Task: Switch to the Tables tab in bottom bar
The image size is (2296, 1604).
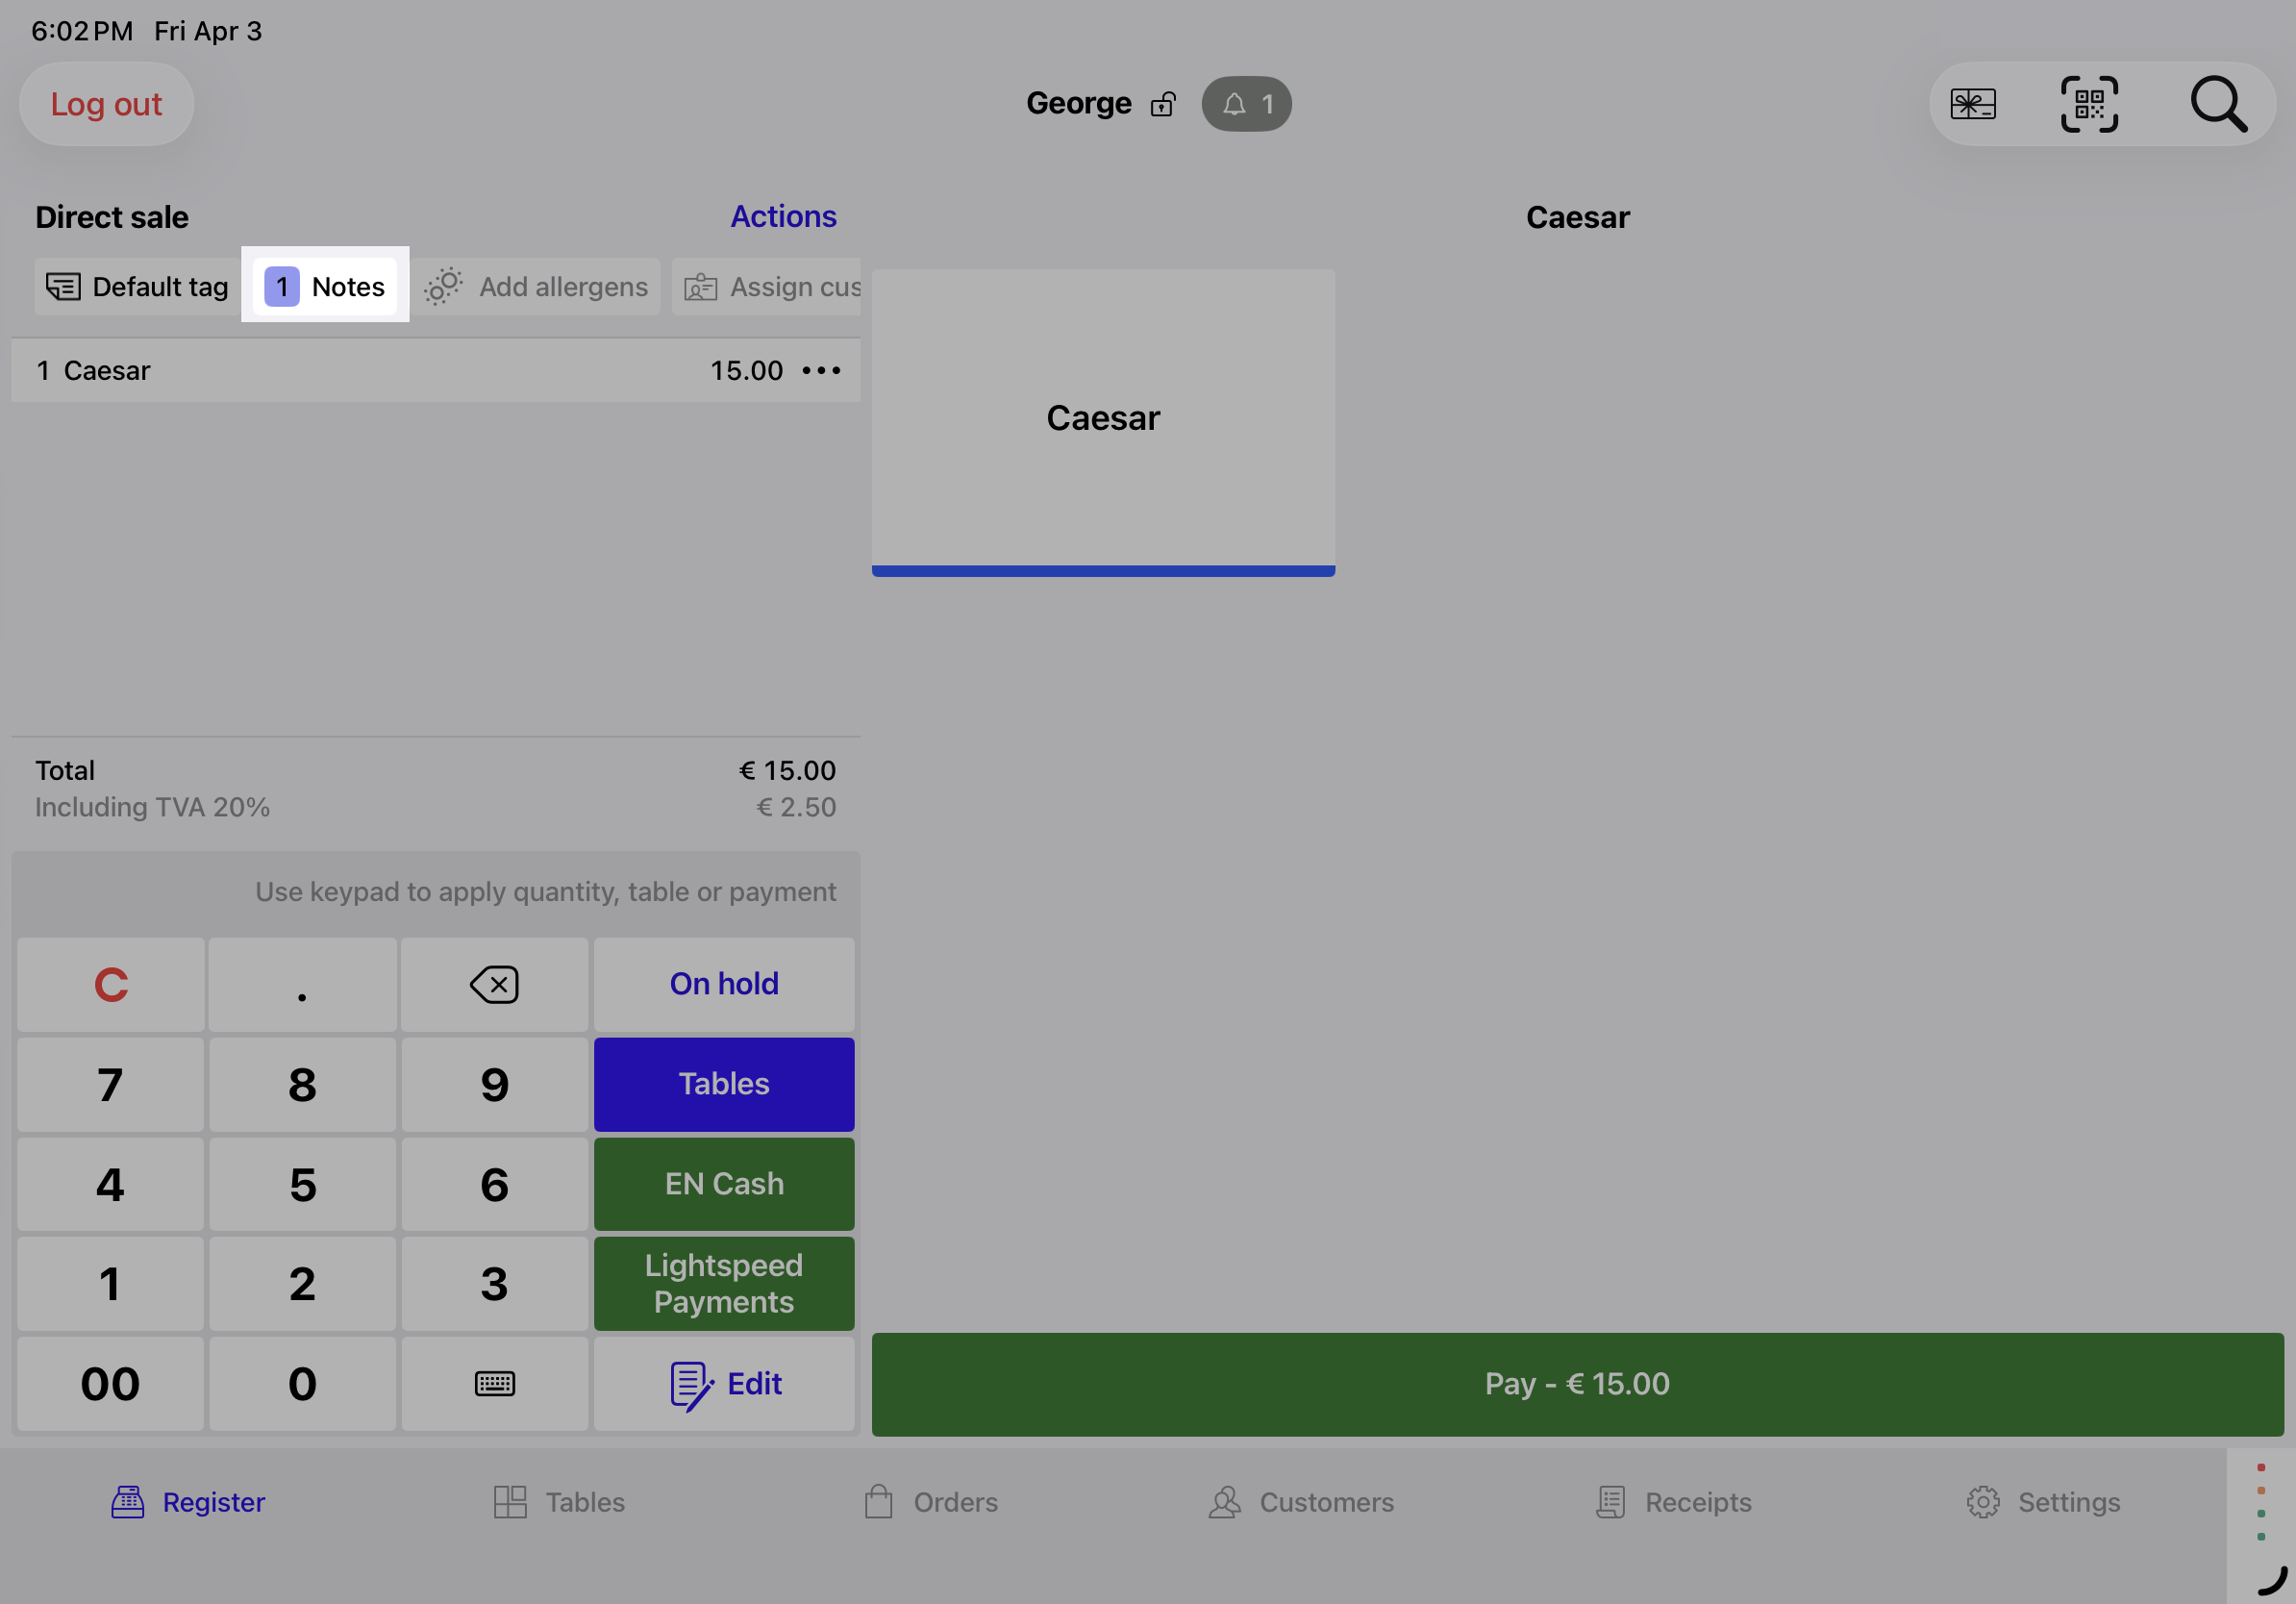Action: pyautogui.click(x=560, y=1501)
